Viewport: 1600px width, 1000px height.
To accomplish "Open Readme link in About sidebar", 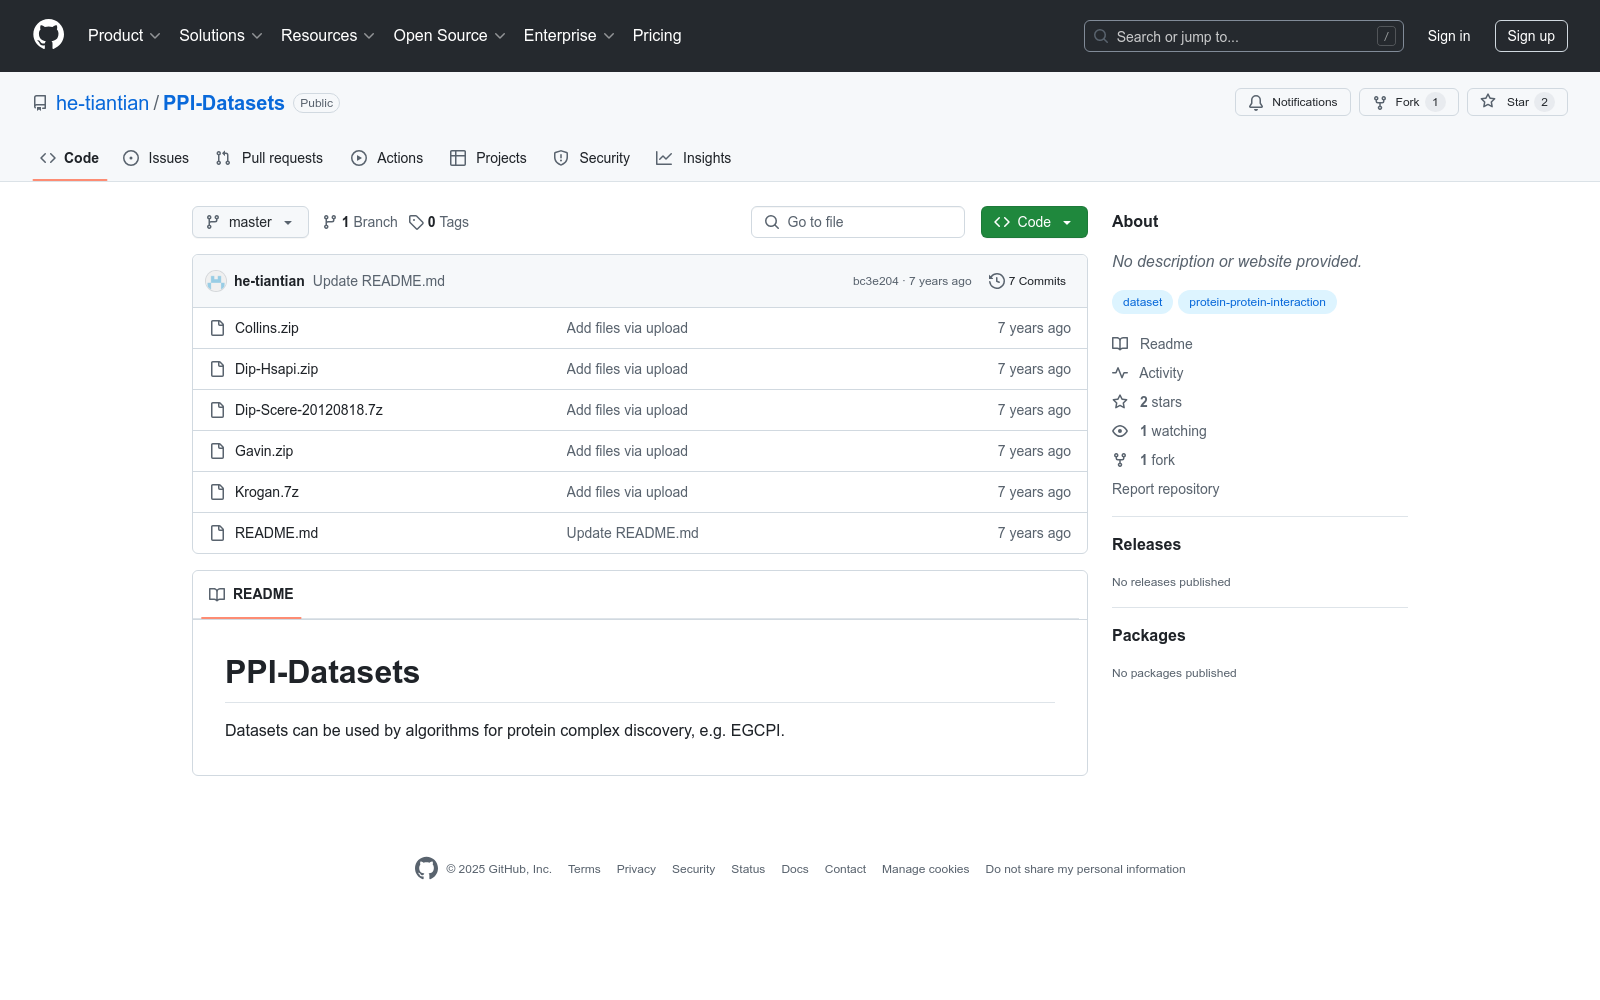I will (1153, 344).
